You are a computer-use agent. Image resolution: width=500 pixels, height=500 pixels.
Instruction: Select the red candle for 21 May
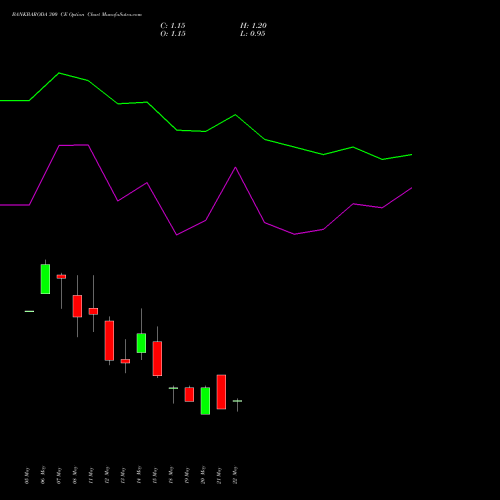[221, 392]
